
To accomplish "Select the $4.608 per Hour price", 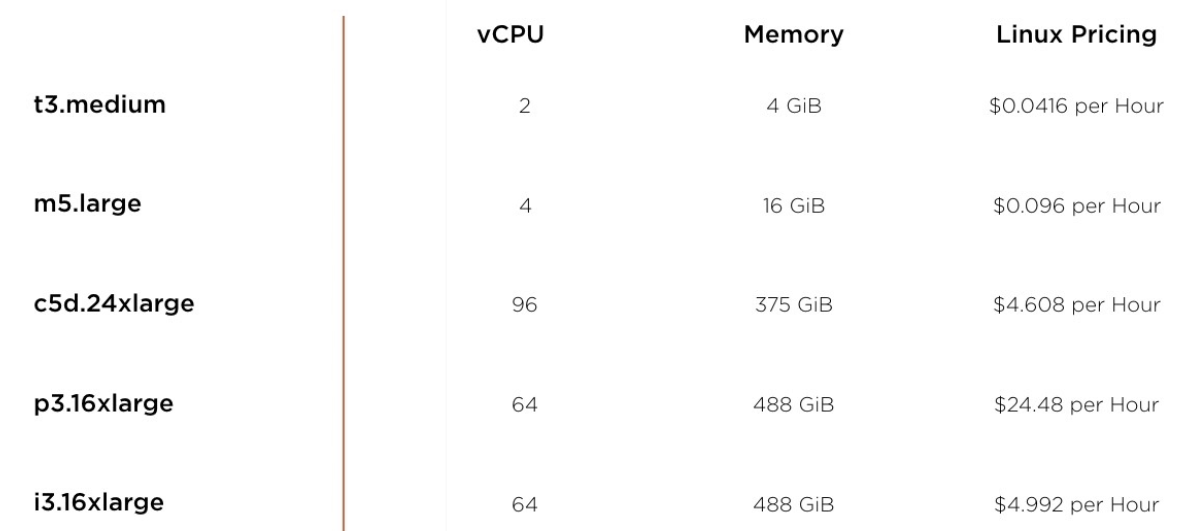I will (x=1077, y=305).
